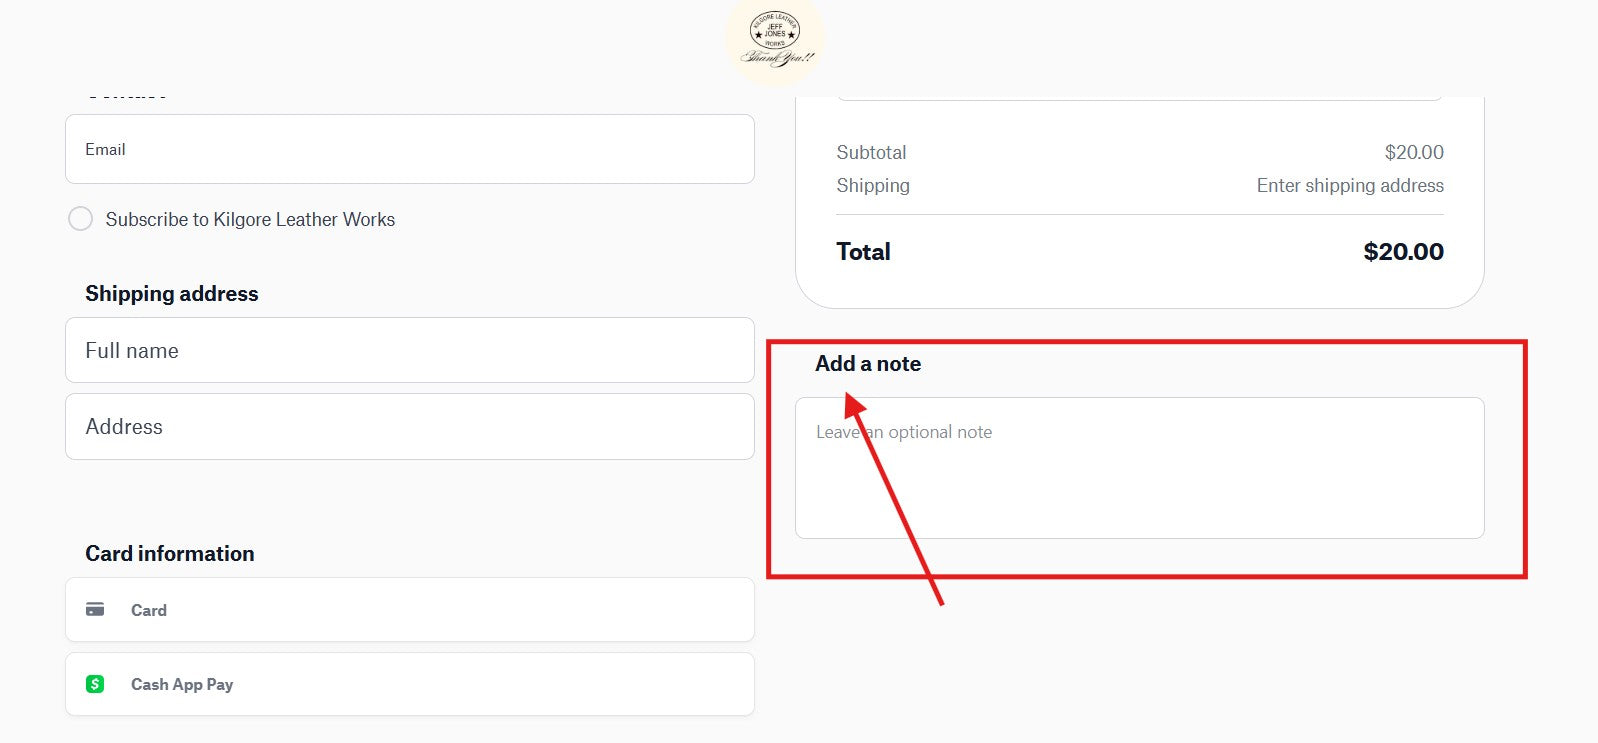The image size is (1598, 743).
Task: Click the Shipping label in order summary
Action: point(873,185)
